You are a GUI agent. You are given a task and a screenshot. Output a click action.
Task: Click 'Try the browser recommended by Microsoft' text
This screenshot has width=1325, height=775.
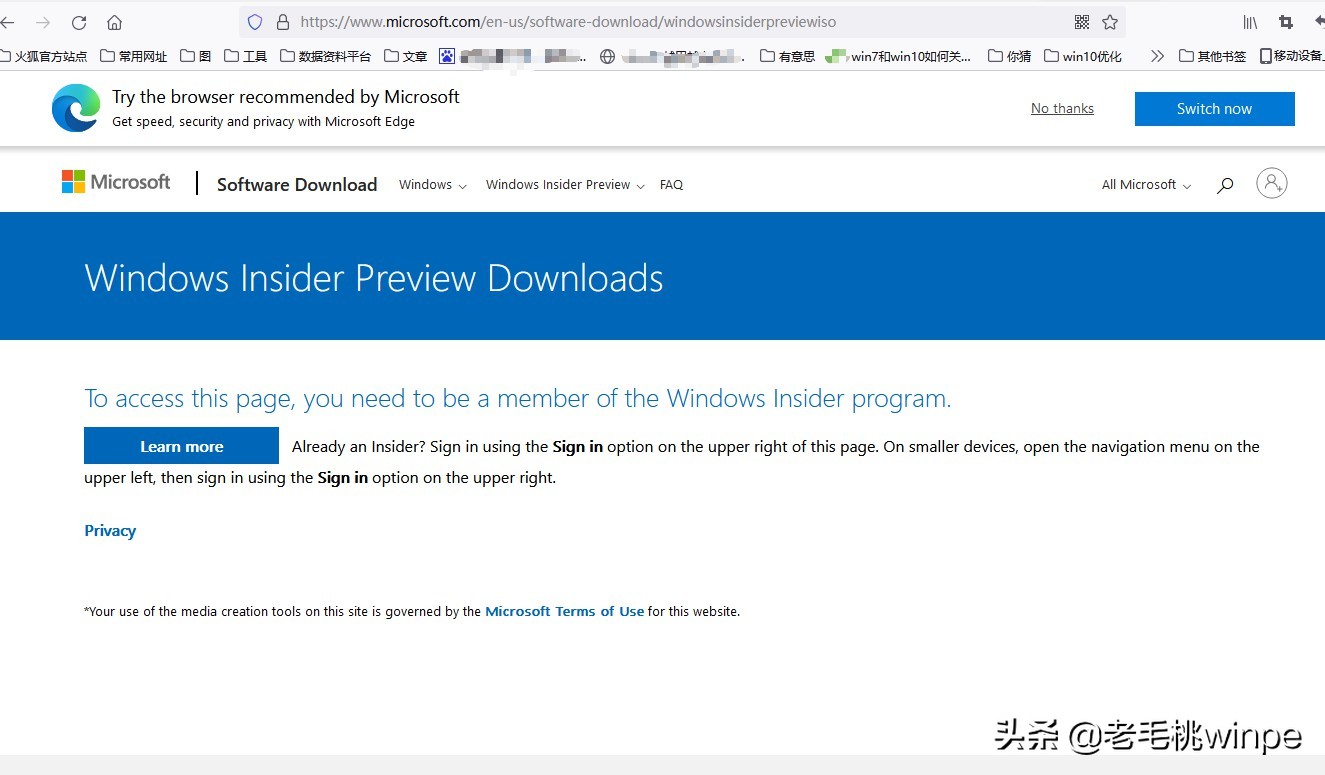[x=286, y=97]
